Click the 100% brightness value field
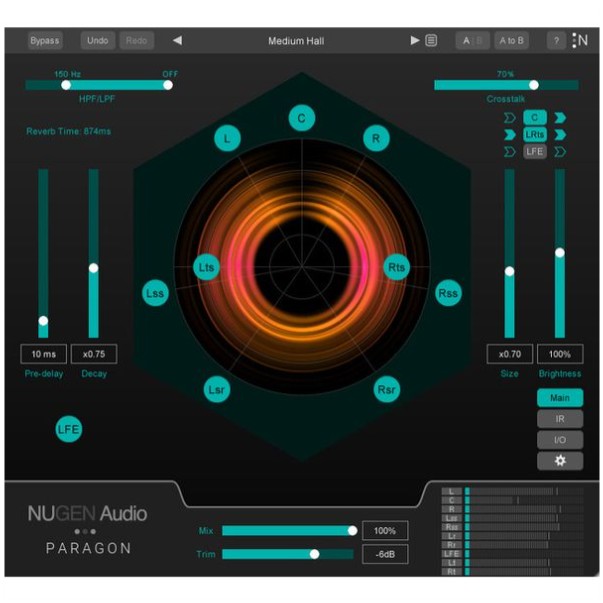The height and width of the screenshot is (603, 603). click(x=560, y=354)
